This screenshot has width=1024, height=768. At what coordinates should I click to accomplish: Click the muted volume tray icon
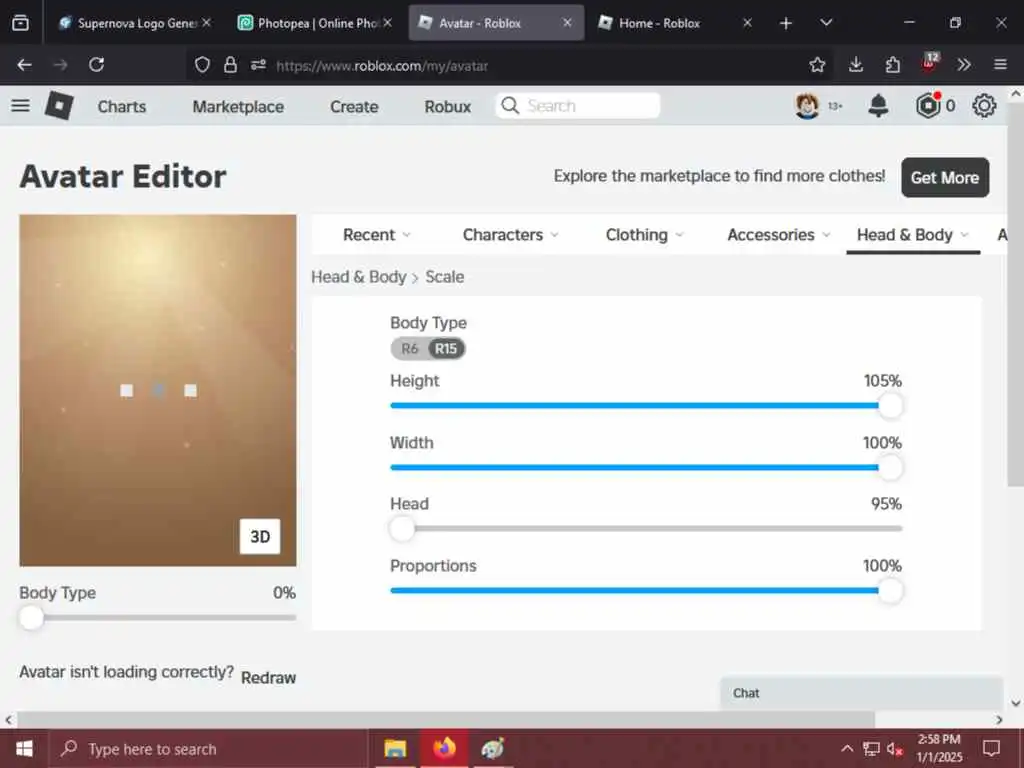pyautogui.click(x=894, y=748)
